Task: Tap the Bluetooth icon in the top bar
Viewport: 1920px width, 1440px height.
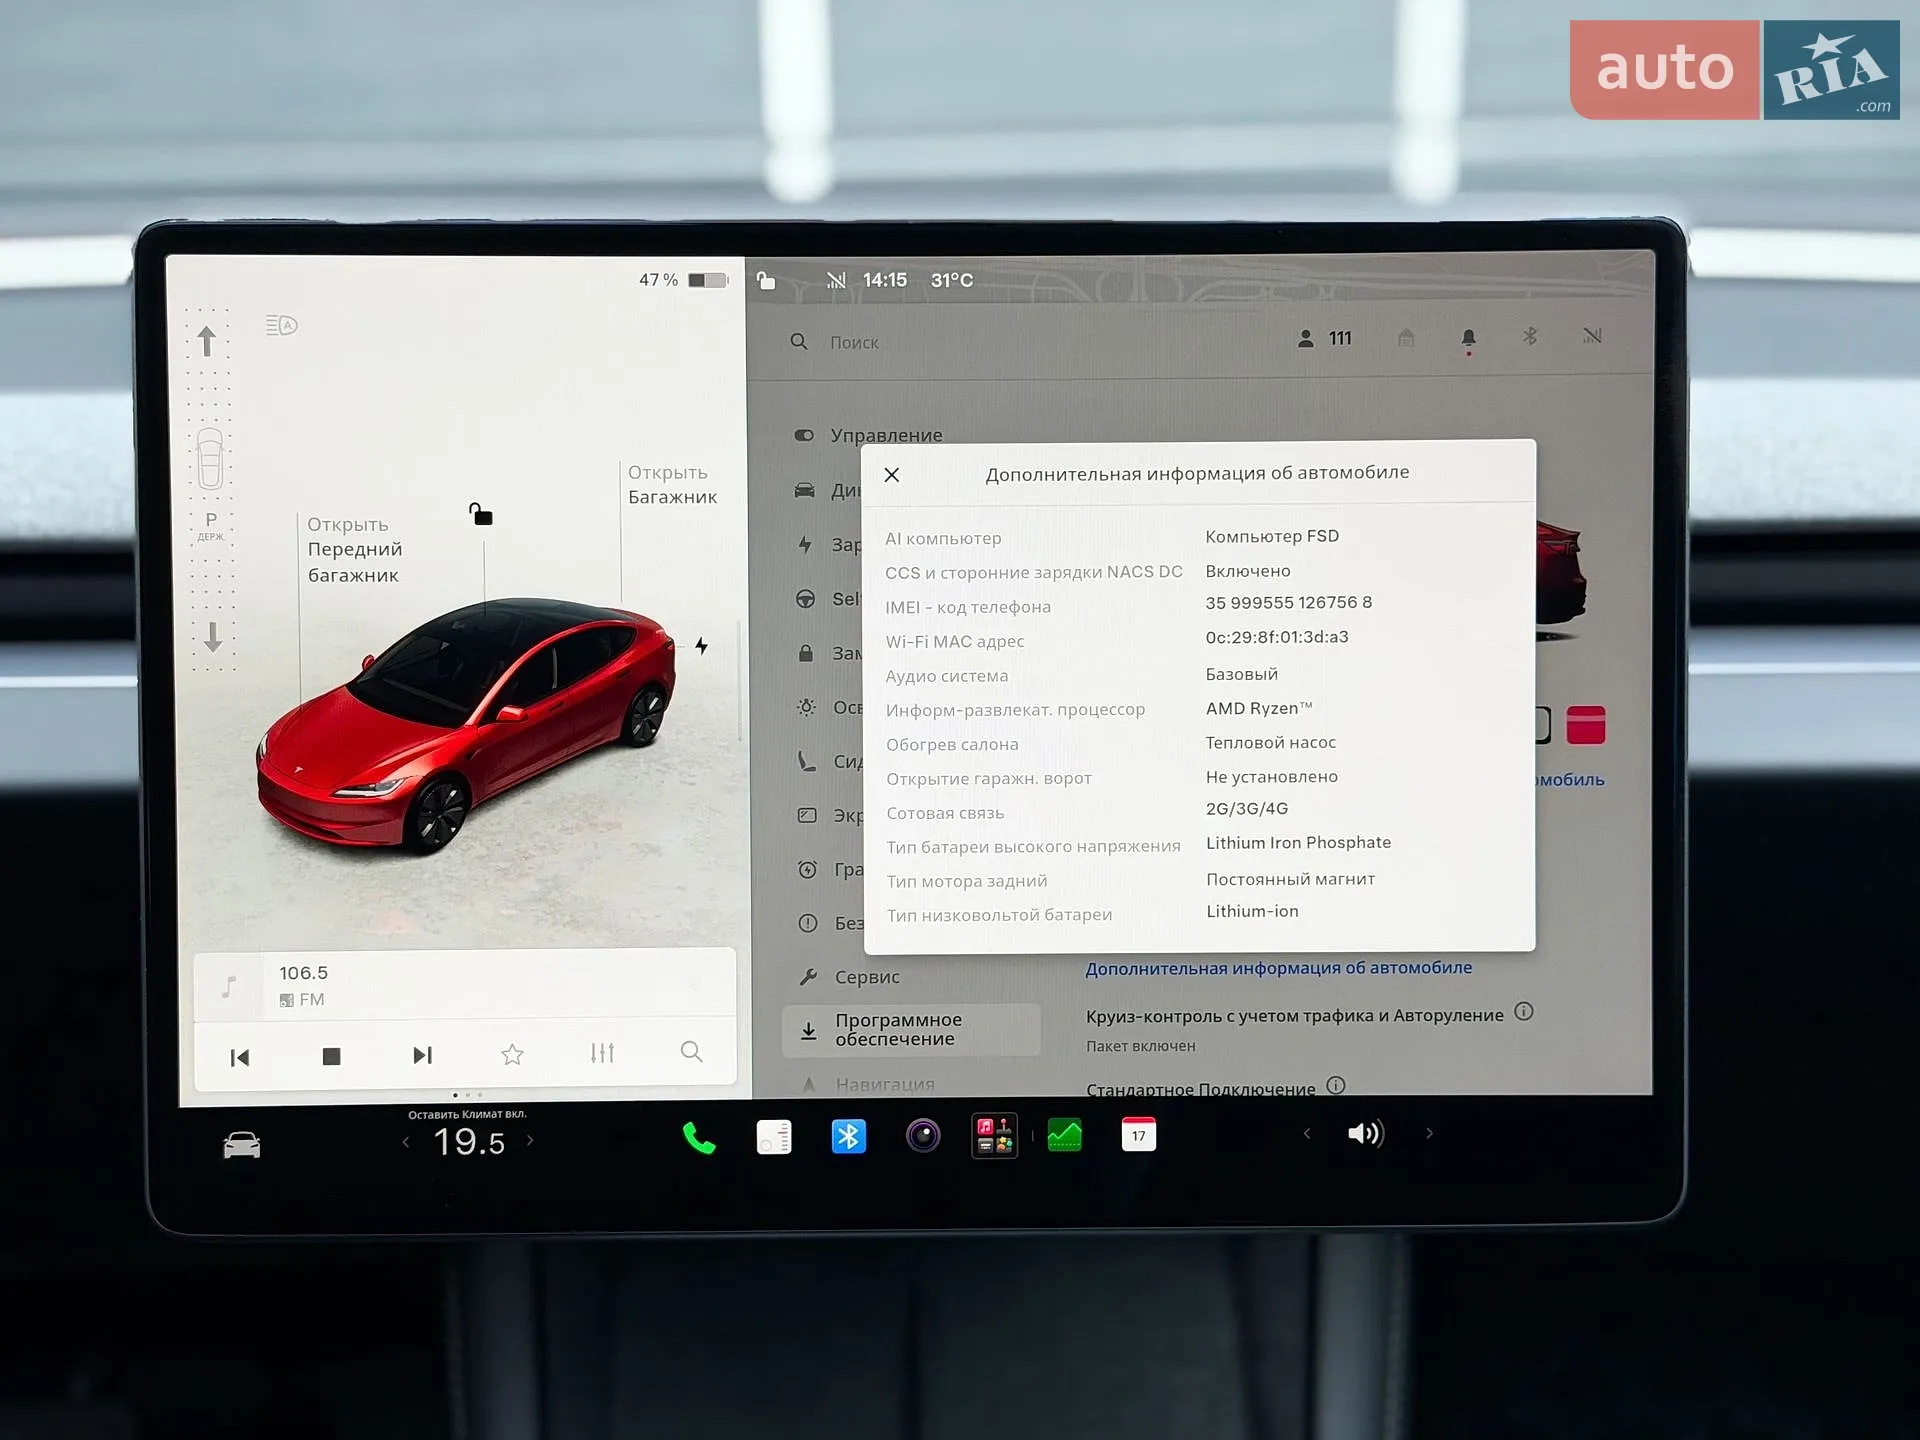Action: point(1530,336)
